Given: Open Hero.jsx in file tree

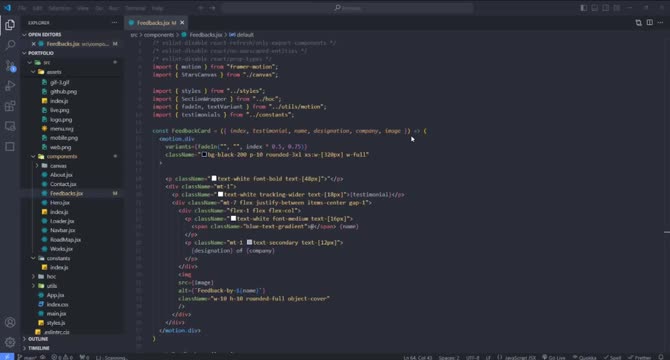Looking at the screenshot, I should 60,202.
